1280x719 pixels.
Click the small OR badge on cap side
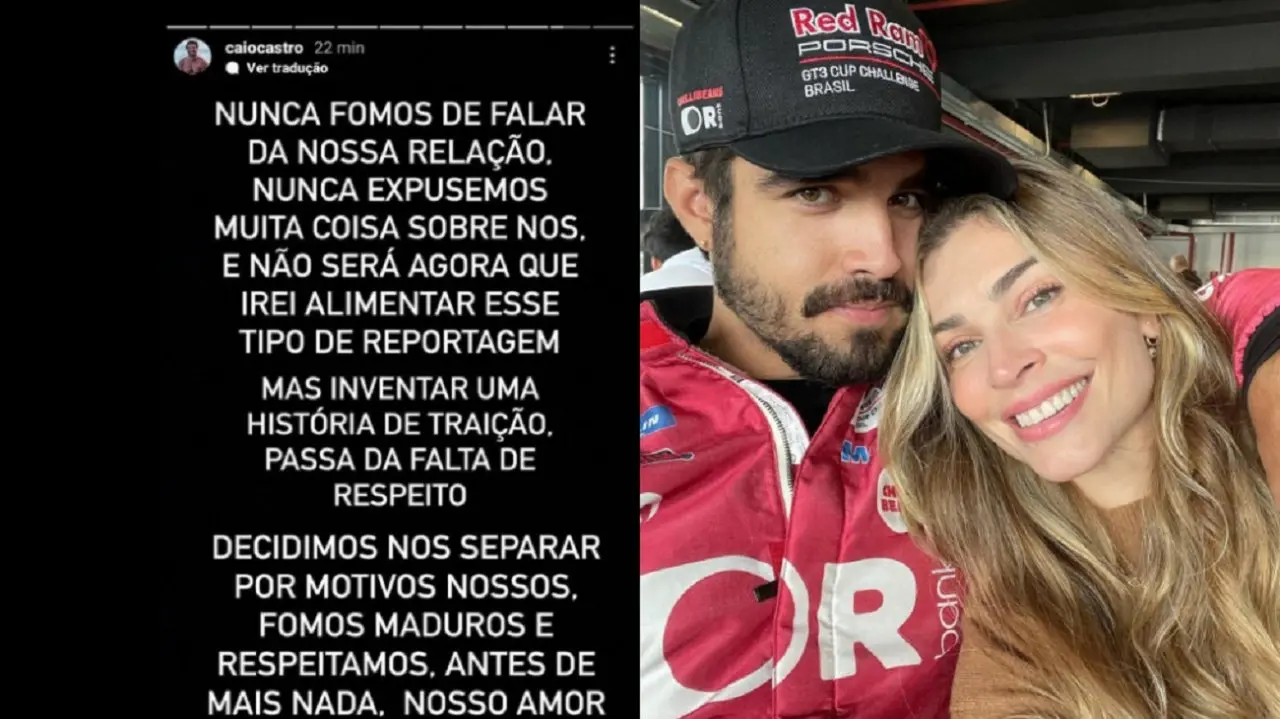click(x=701, y=117)
